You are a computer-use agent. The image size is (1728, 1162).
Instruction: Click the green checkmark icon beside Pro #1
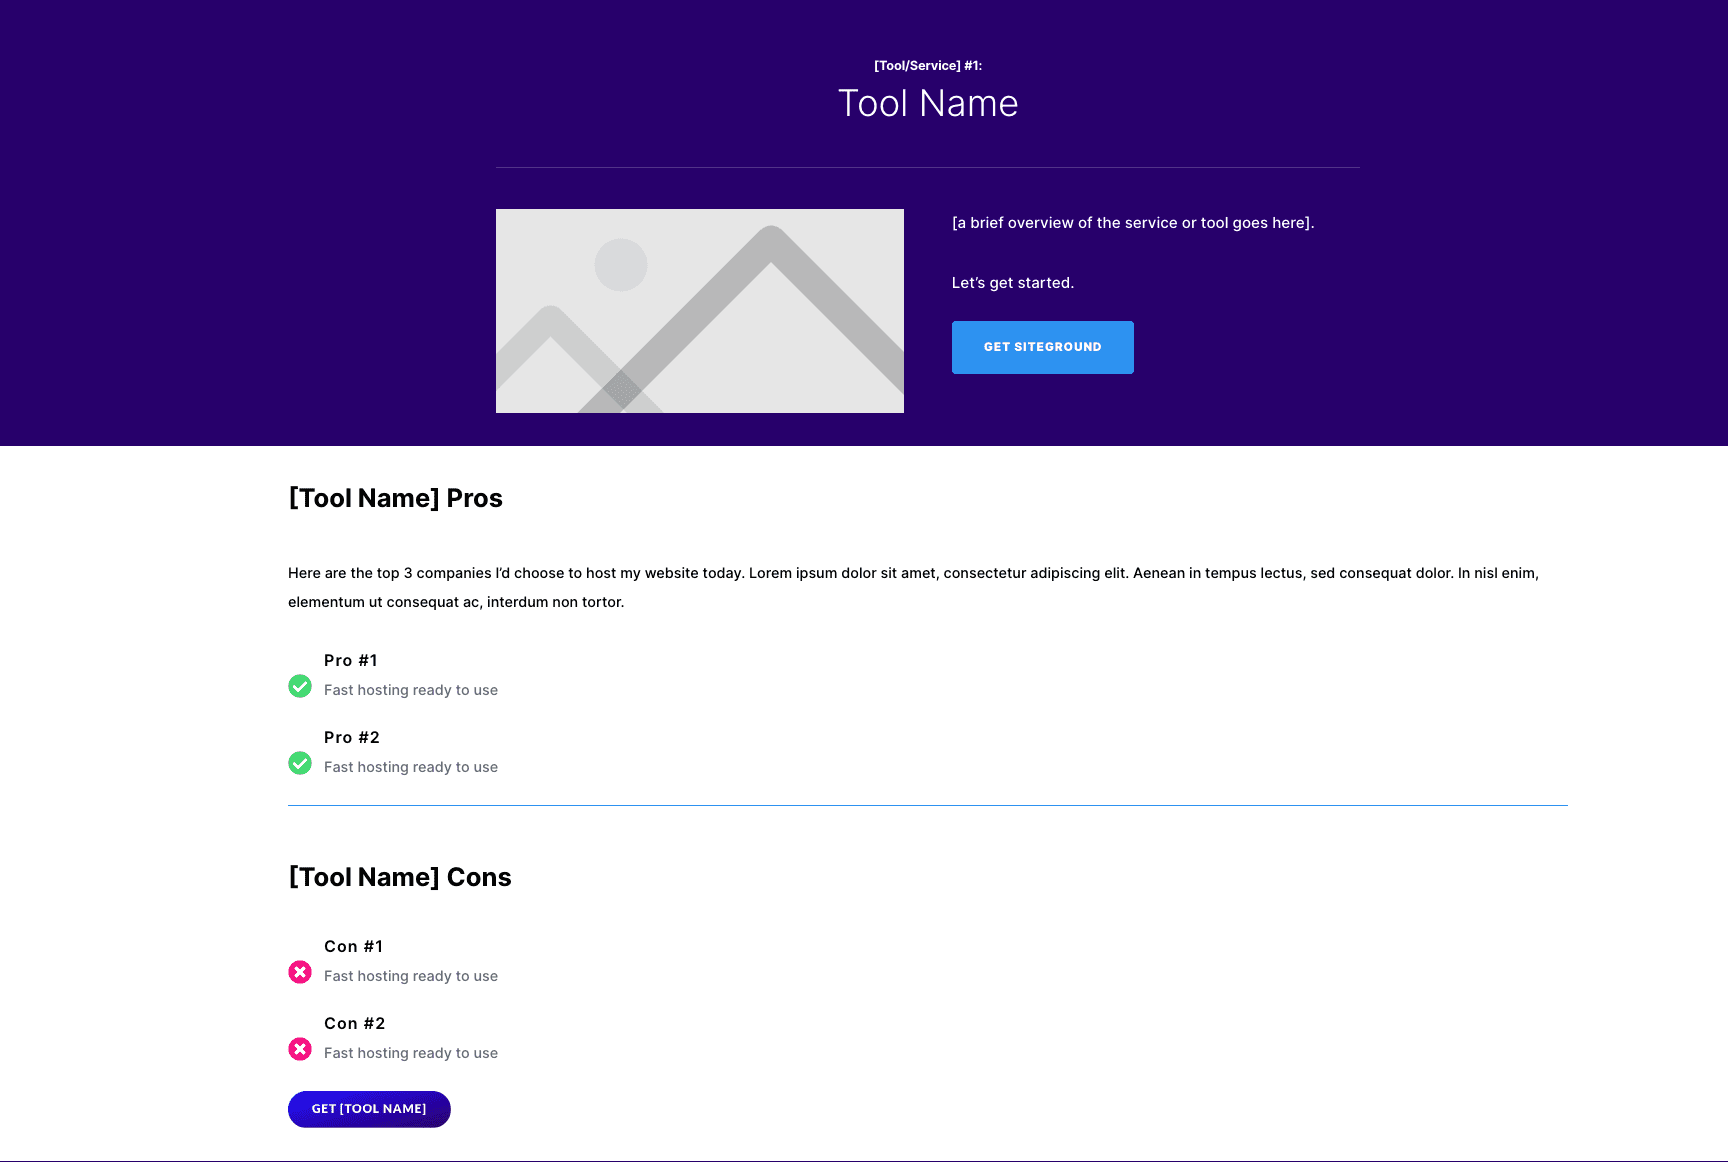tap(300, 687)
